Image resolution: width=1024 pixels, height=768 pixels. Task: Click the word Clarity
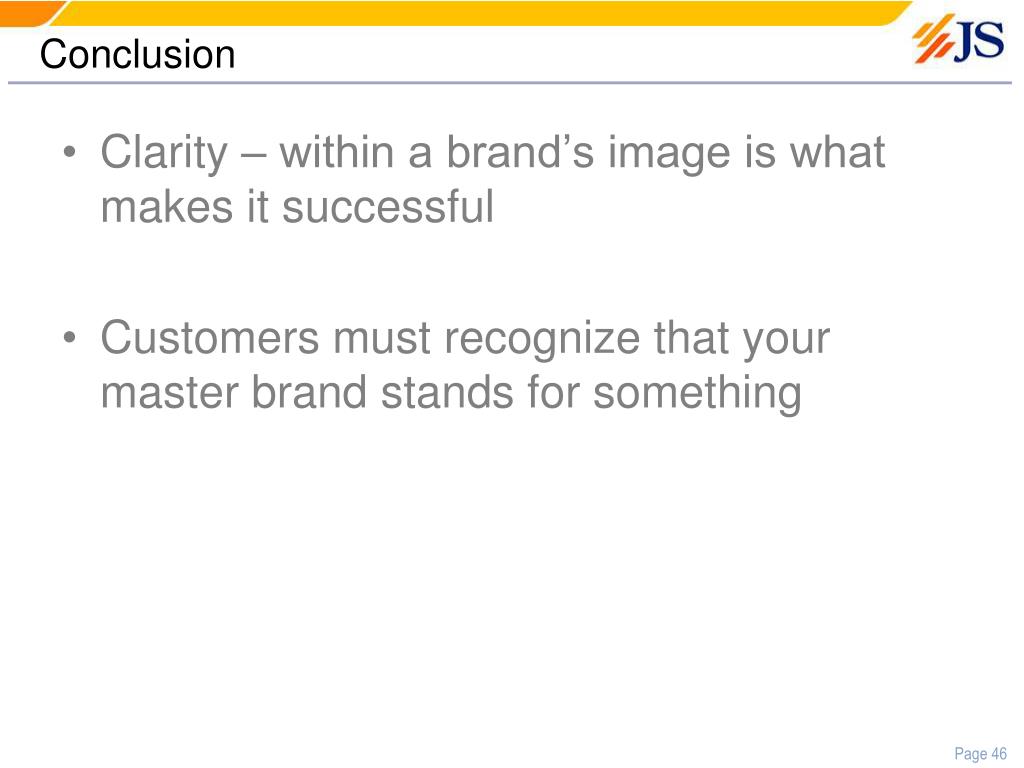[x=164, y=153]
